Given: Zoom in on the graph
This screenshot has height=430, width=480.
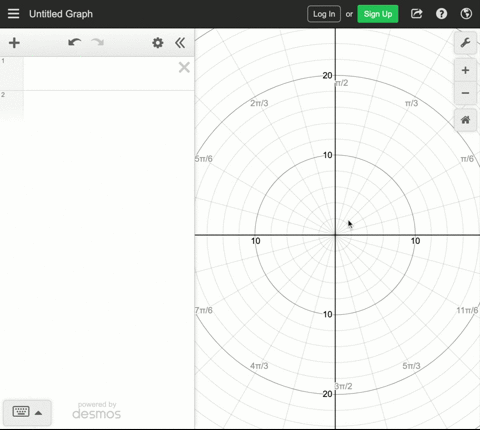Looking at the screenshot, I should pos(465,70).
